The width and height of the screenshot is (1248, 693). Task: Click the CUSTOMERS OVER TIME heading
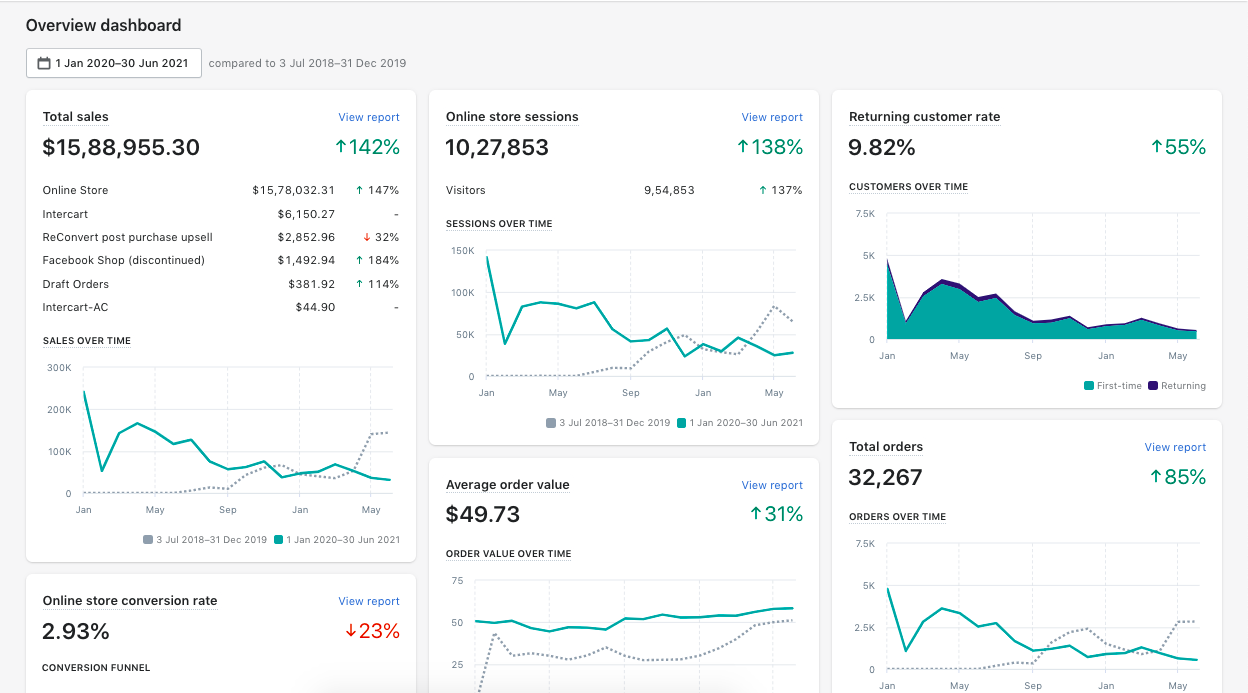coord(908,187)
